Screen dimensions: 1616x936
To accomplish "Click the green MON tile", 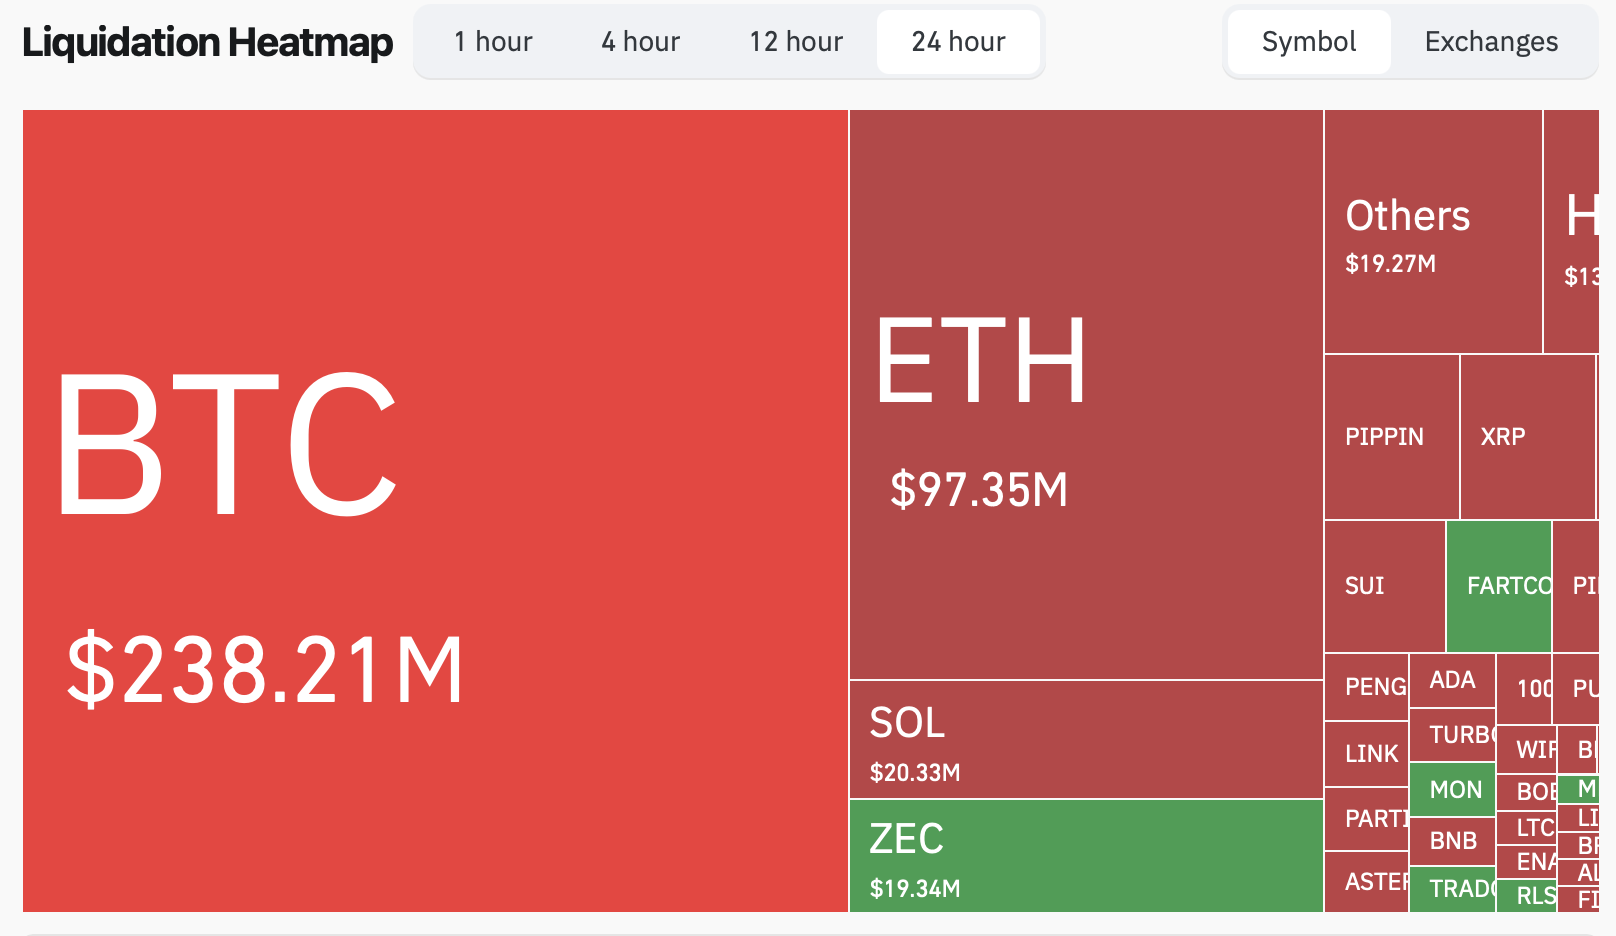I will (1452, 790).
